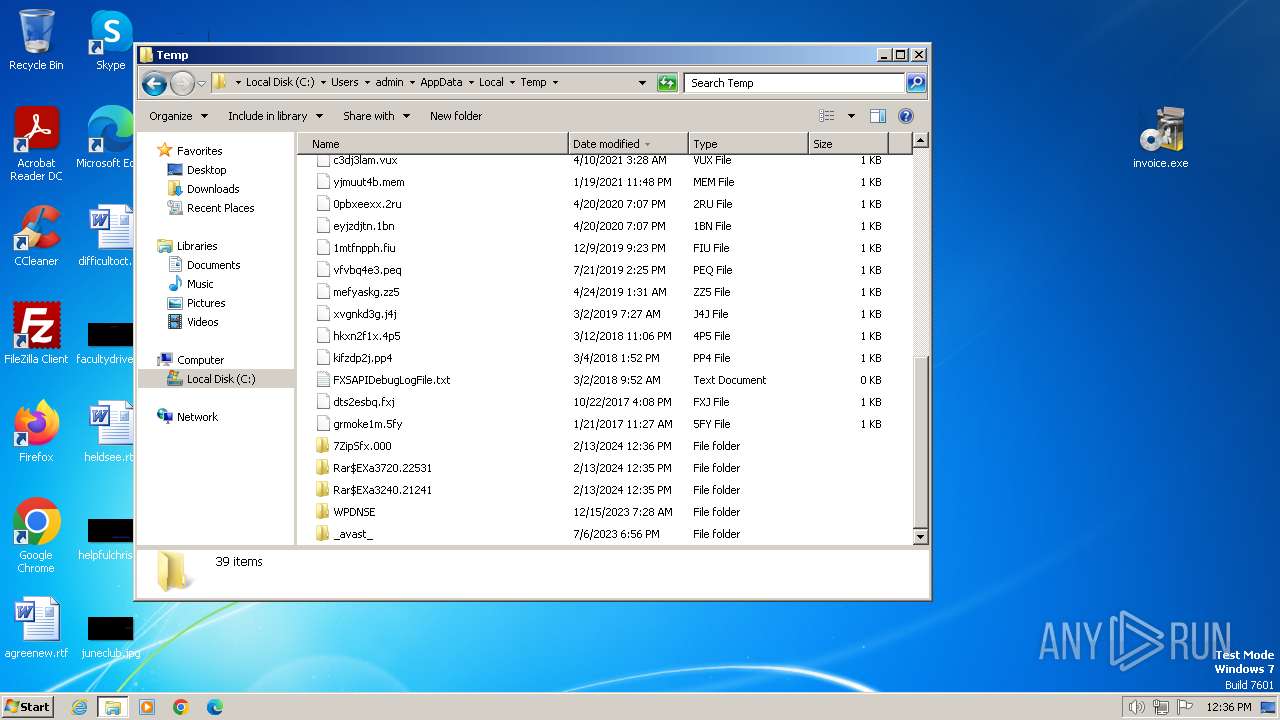This screenshot has width=1280, height=720.
Task: Select the invoice.exe desktop file
Action: [x=1160, y=138]
